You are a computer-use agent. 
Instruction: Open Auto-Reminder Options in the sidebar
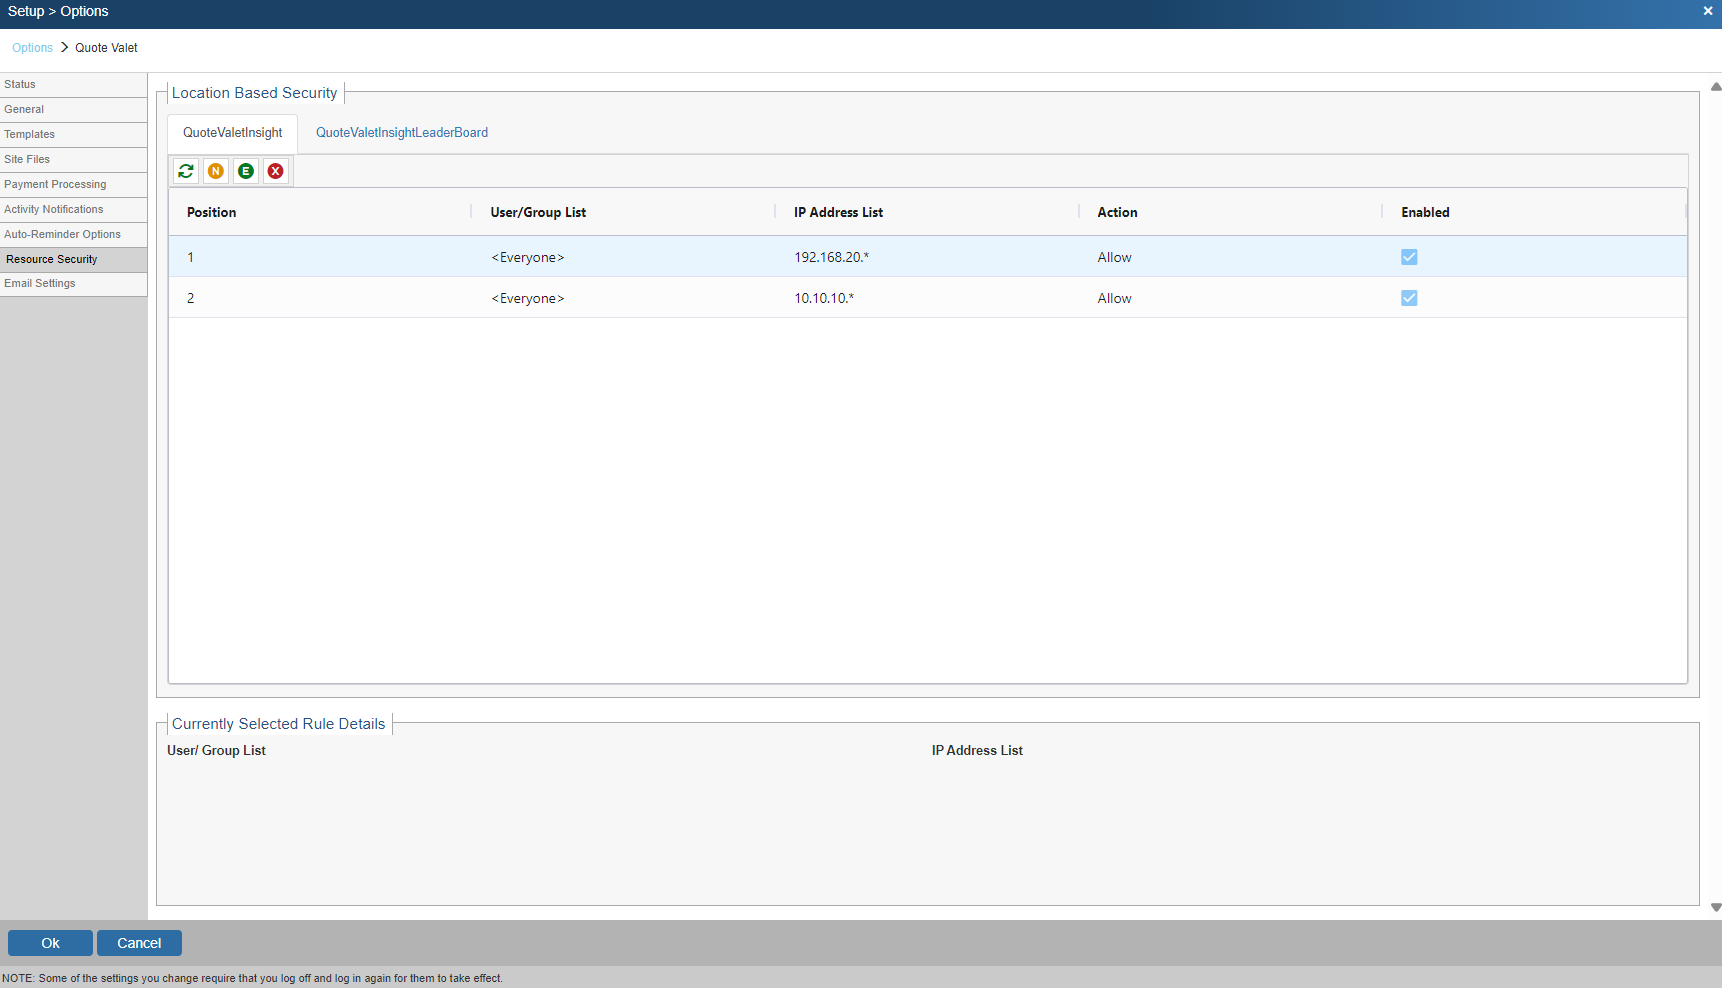coord(62,234)
